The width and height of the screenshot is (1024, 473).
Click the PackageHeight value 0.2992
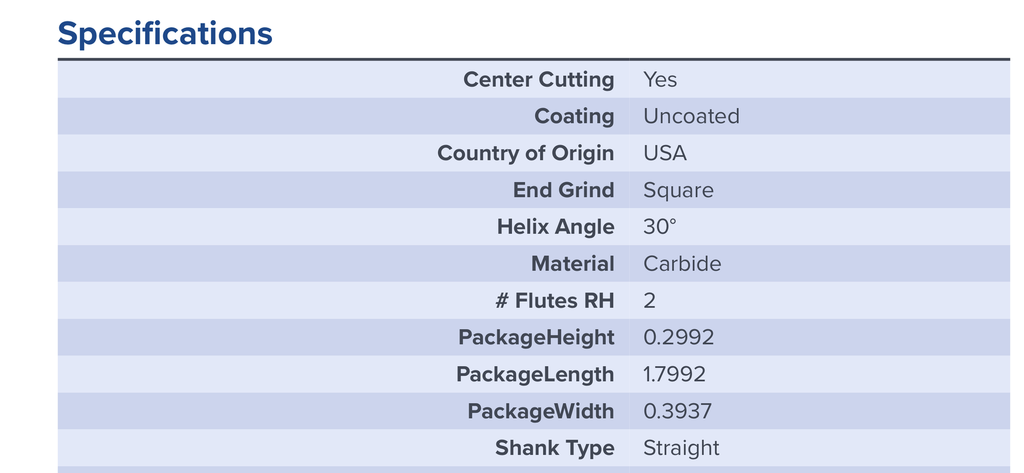point(679,338)
